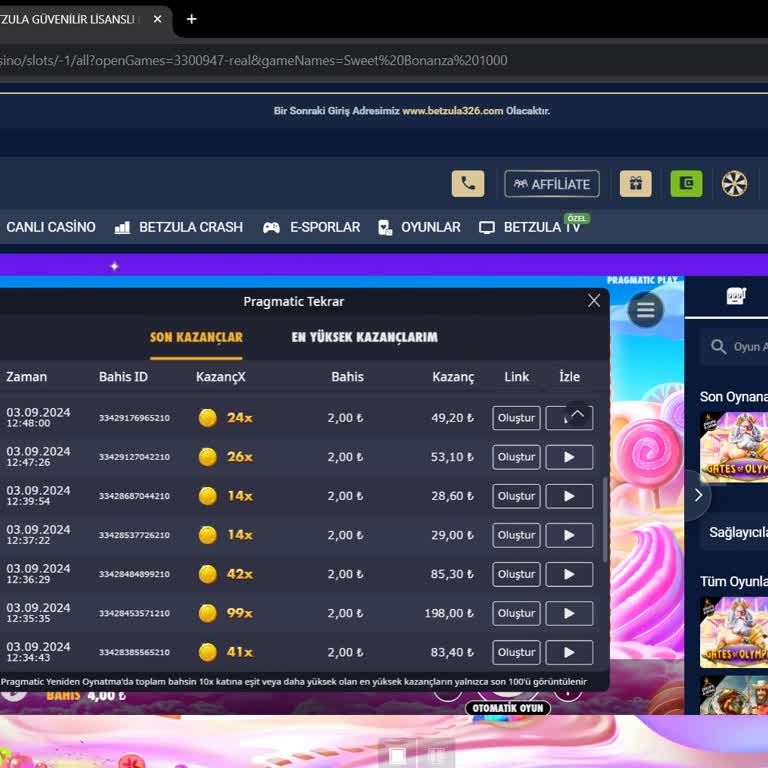This screenshot has width=768, height=768.
Task: Click the browser address bar URL
Action: coord(254,61)
